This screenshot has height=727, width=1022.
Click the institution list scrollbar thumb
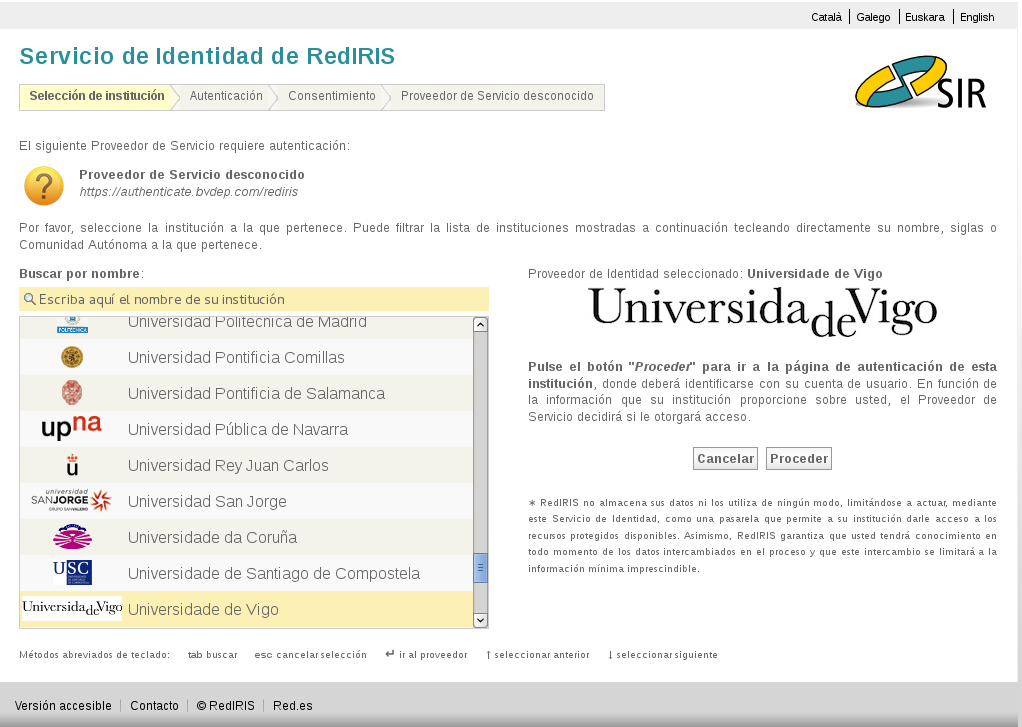pos(480,568)
